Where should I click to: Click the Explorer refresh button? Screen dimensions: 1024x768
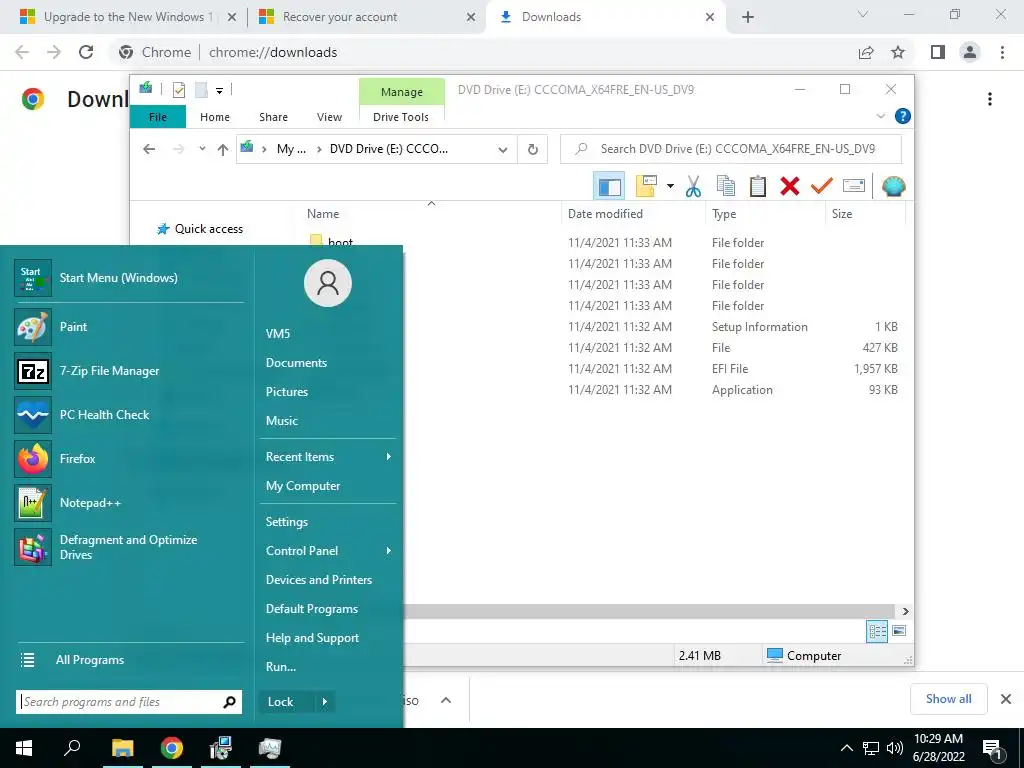(x=533, y=150)
